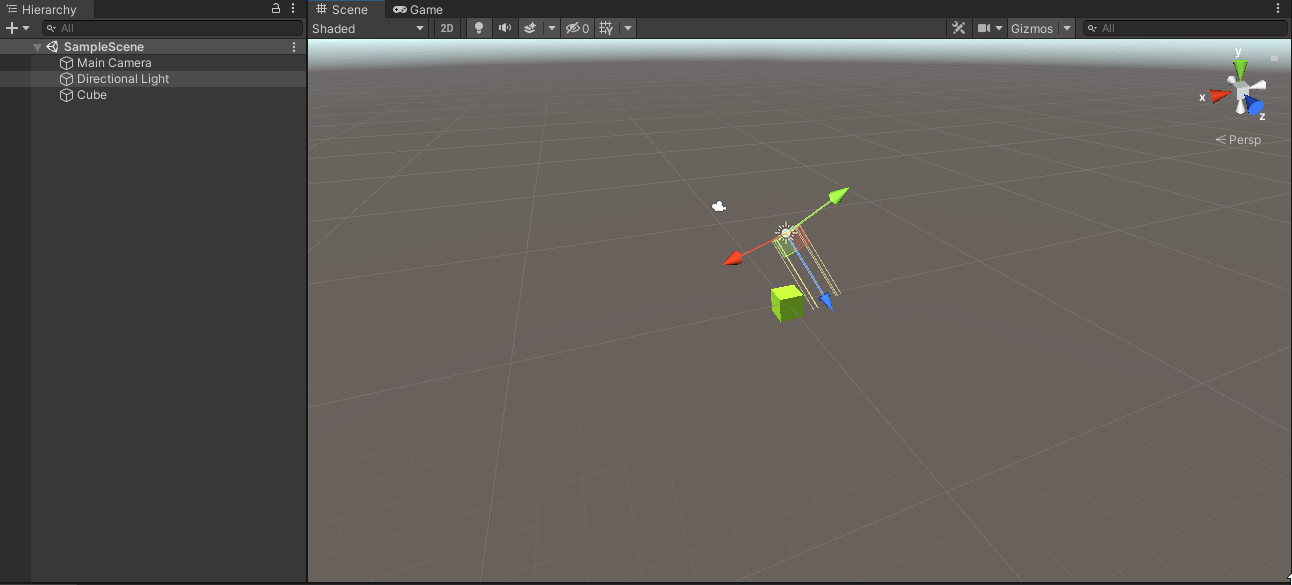Image resolution: width=1292 pixels, height=585 pixels.
Task: Open the effects dropdown arrow
Action: 552,28
